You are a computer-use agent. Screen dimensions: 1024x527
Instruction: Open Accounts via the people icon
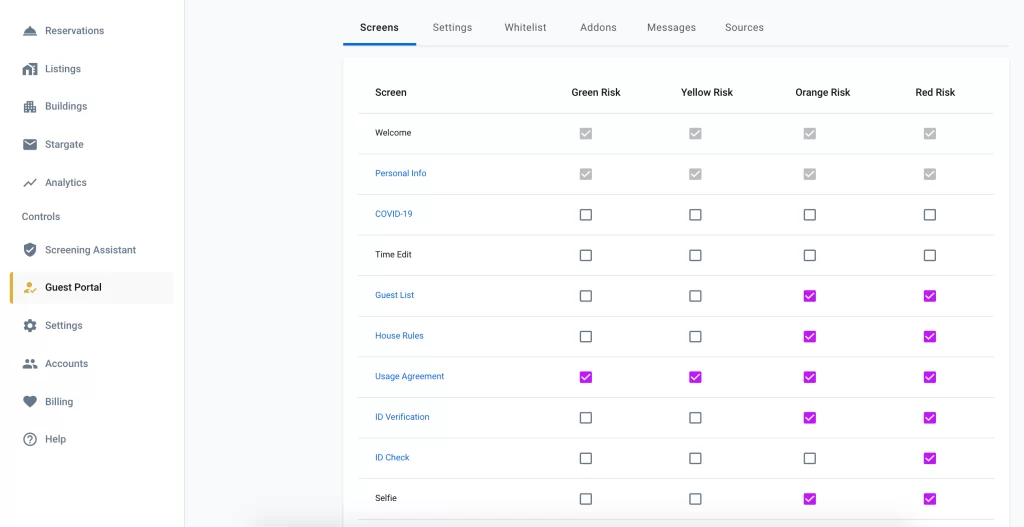pos(30,364)
